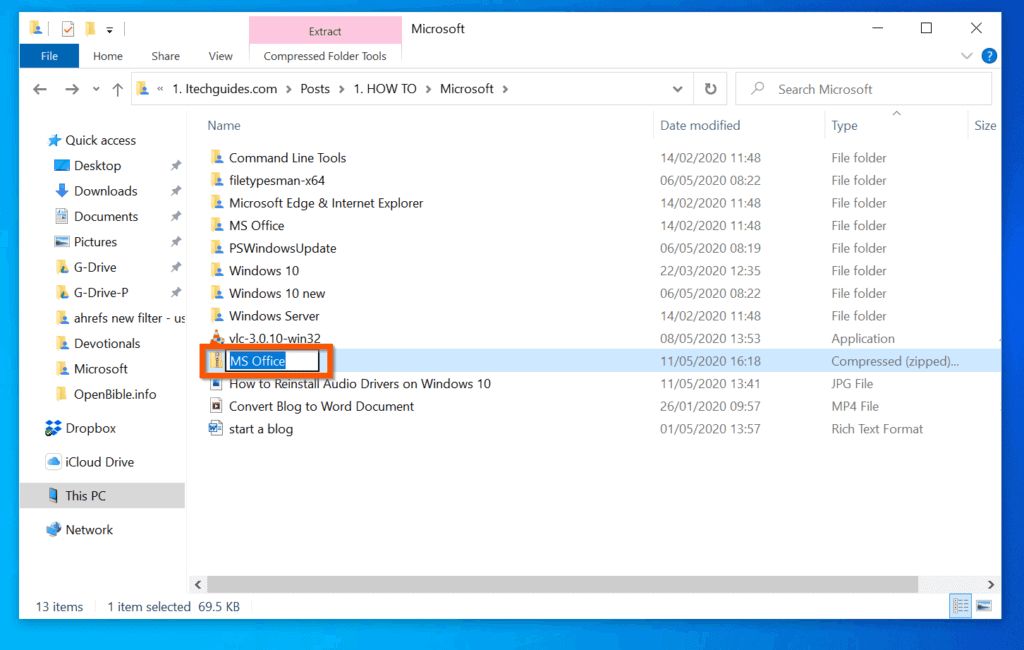The width and height of the screenshot is (1024, 650).
Task: Navigate to Posts via the breadcrumb link
Action: point(315,88)
